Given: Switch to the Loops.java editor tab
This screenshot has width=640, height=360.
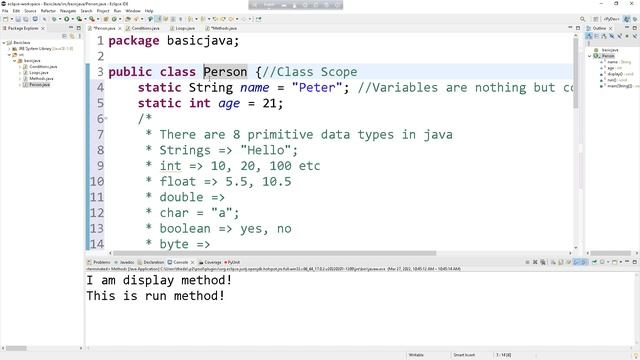Looking at the screenshot, I should pos(182,28).
